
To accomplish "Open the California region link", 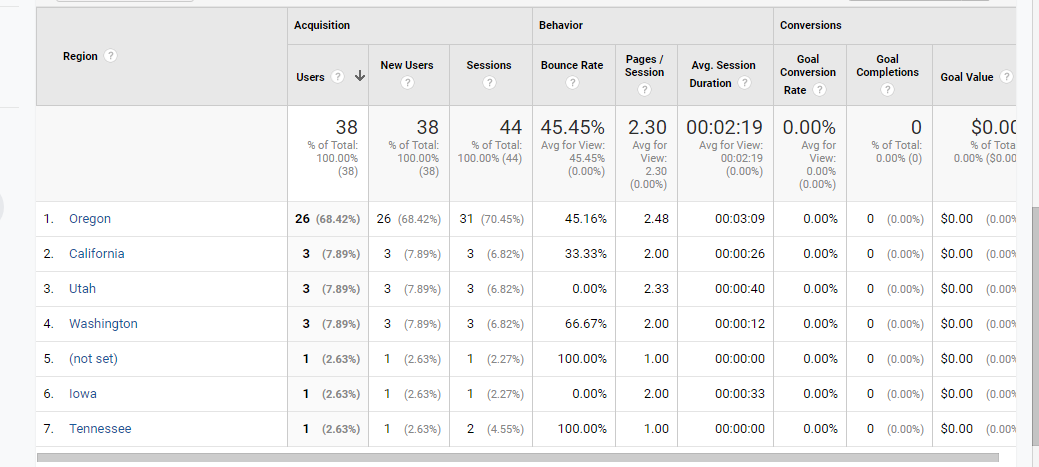I will (x=97, y=254).
